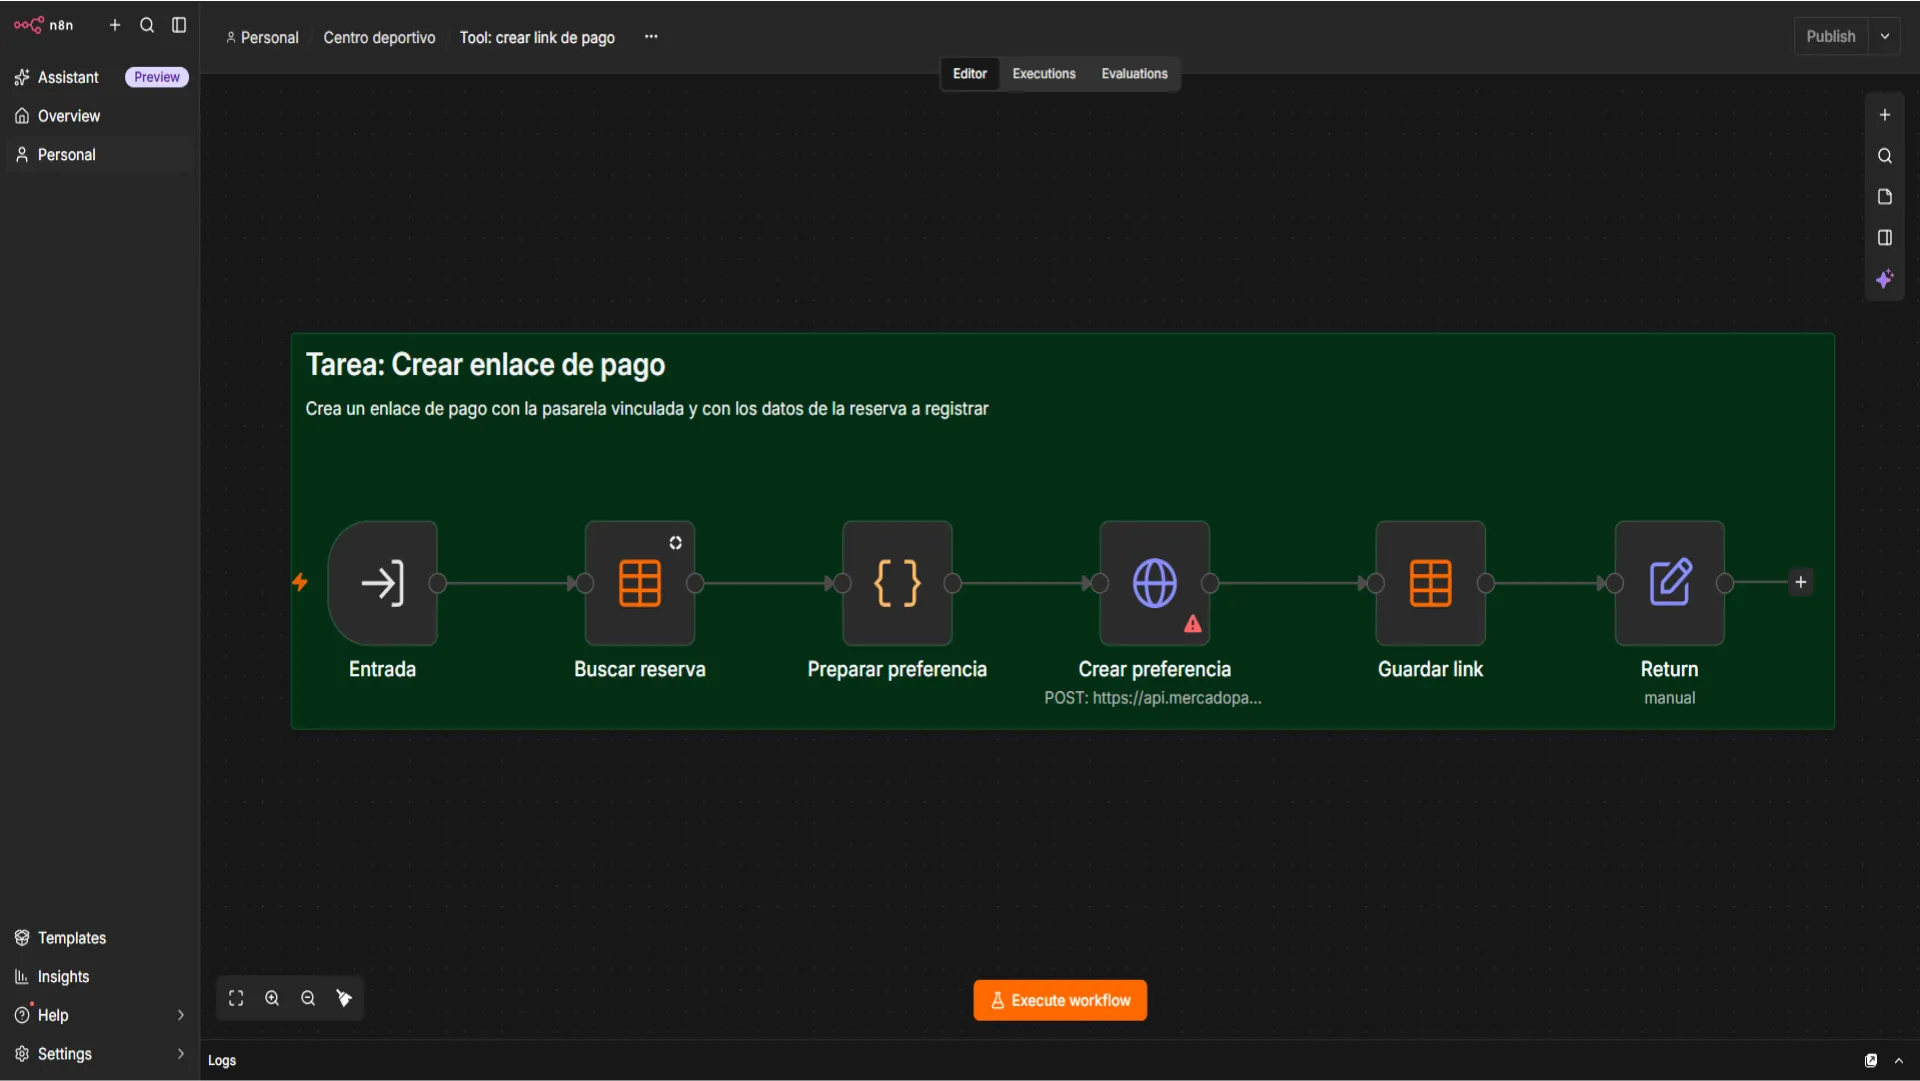
Task: Open the focus panel icon on right
Action: (x=1884, y=238)
